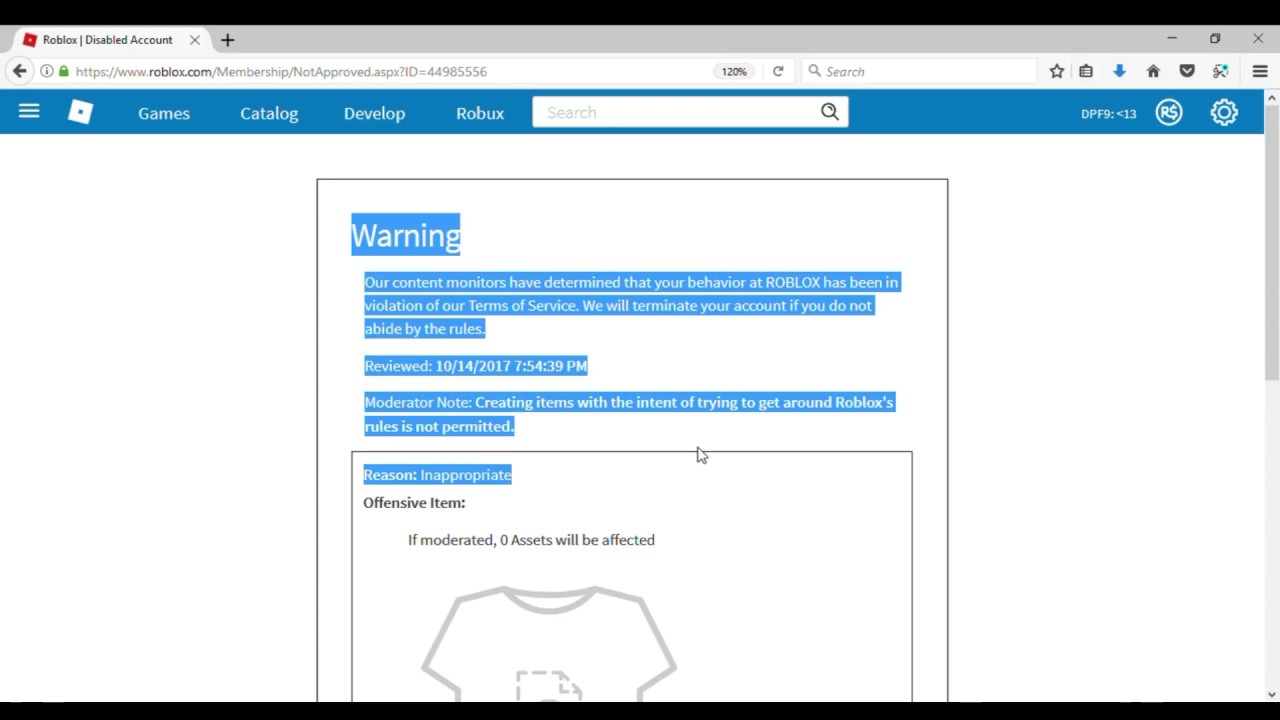Open the bookmarks library icon
The height and width of the screenshot is (720, 1280).
coord(1086,71)
